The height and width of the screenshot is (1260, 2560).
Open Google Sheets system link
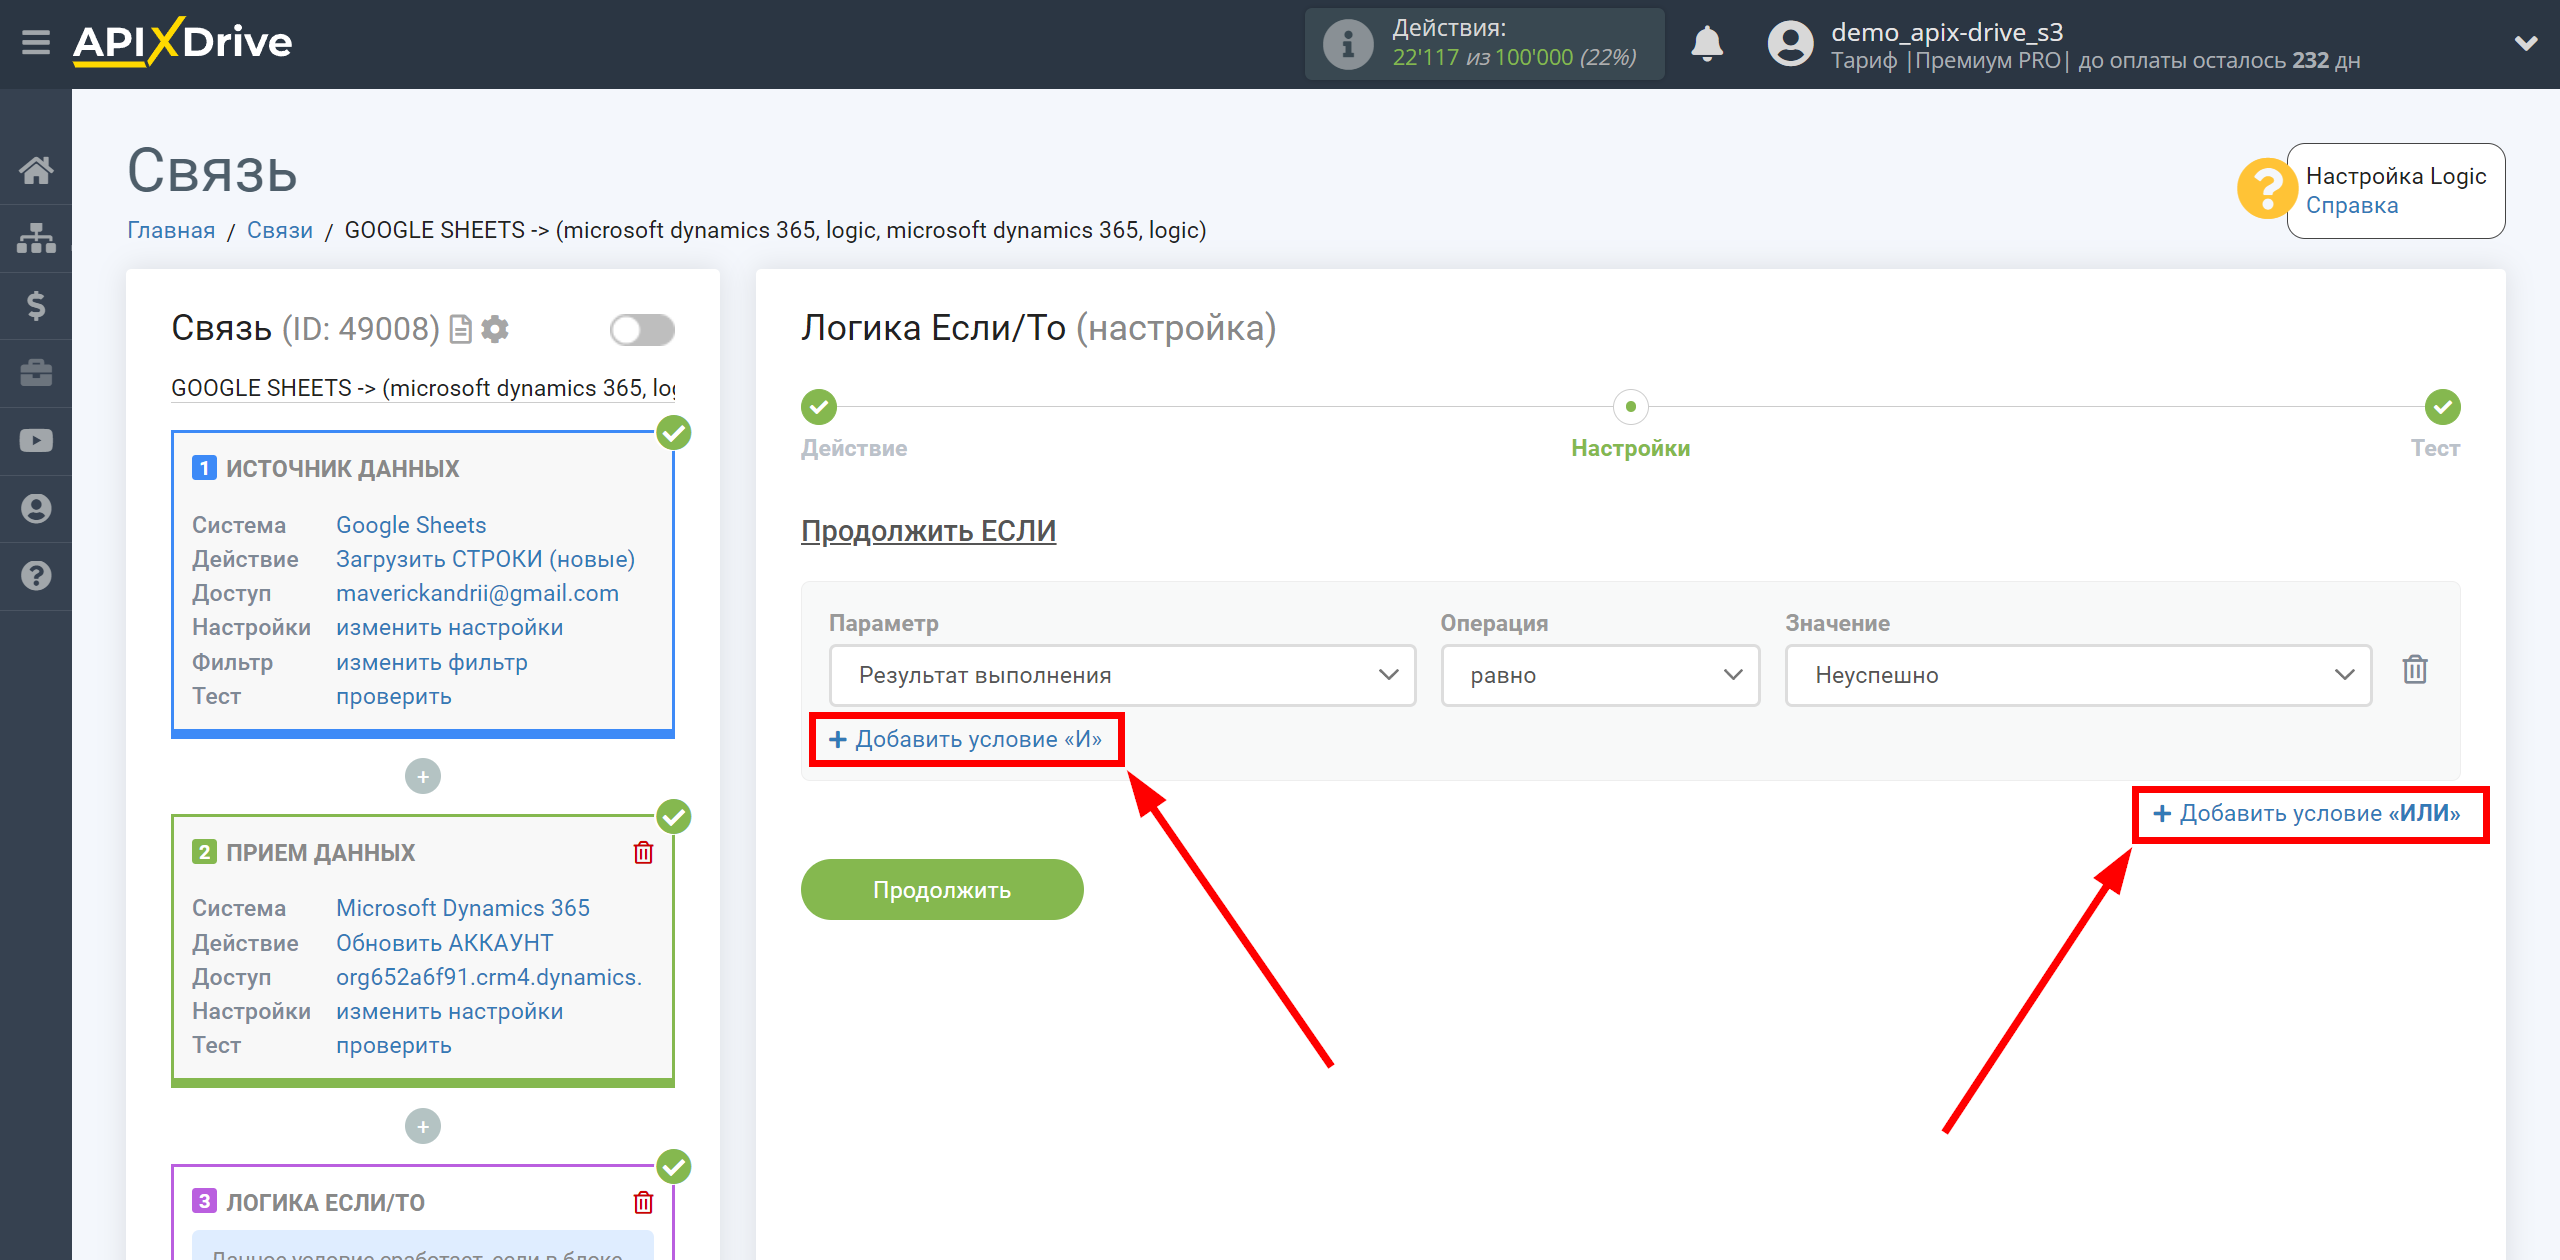pyautogui.click(x=411, y=525)
